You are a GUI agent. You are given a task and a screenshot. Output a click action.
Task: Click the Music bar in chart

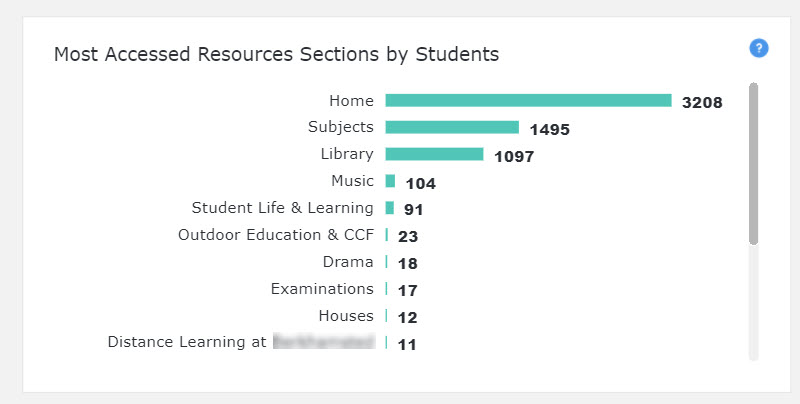coord(390,181)
